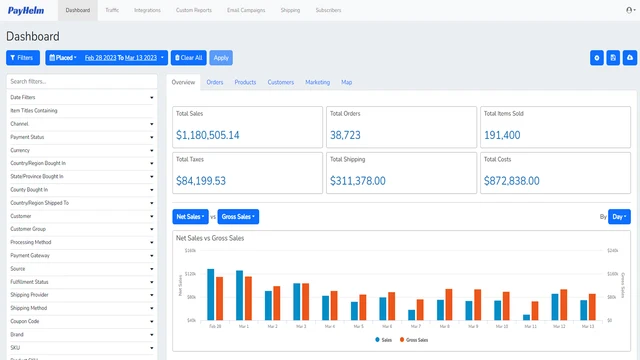Viewport: 640px width, 360px height.
Task: Expand the Shipping Method filter
Action: point(82,308)
